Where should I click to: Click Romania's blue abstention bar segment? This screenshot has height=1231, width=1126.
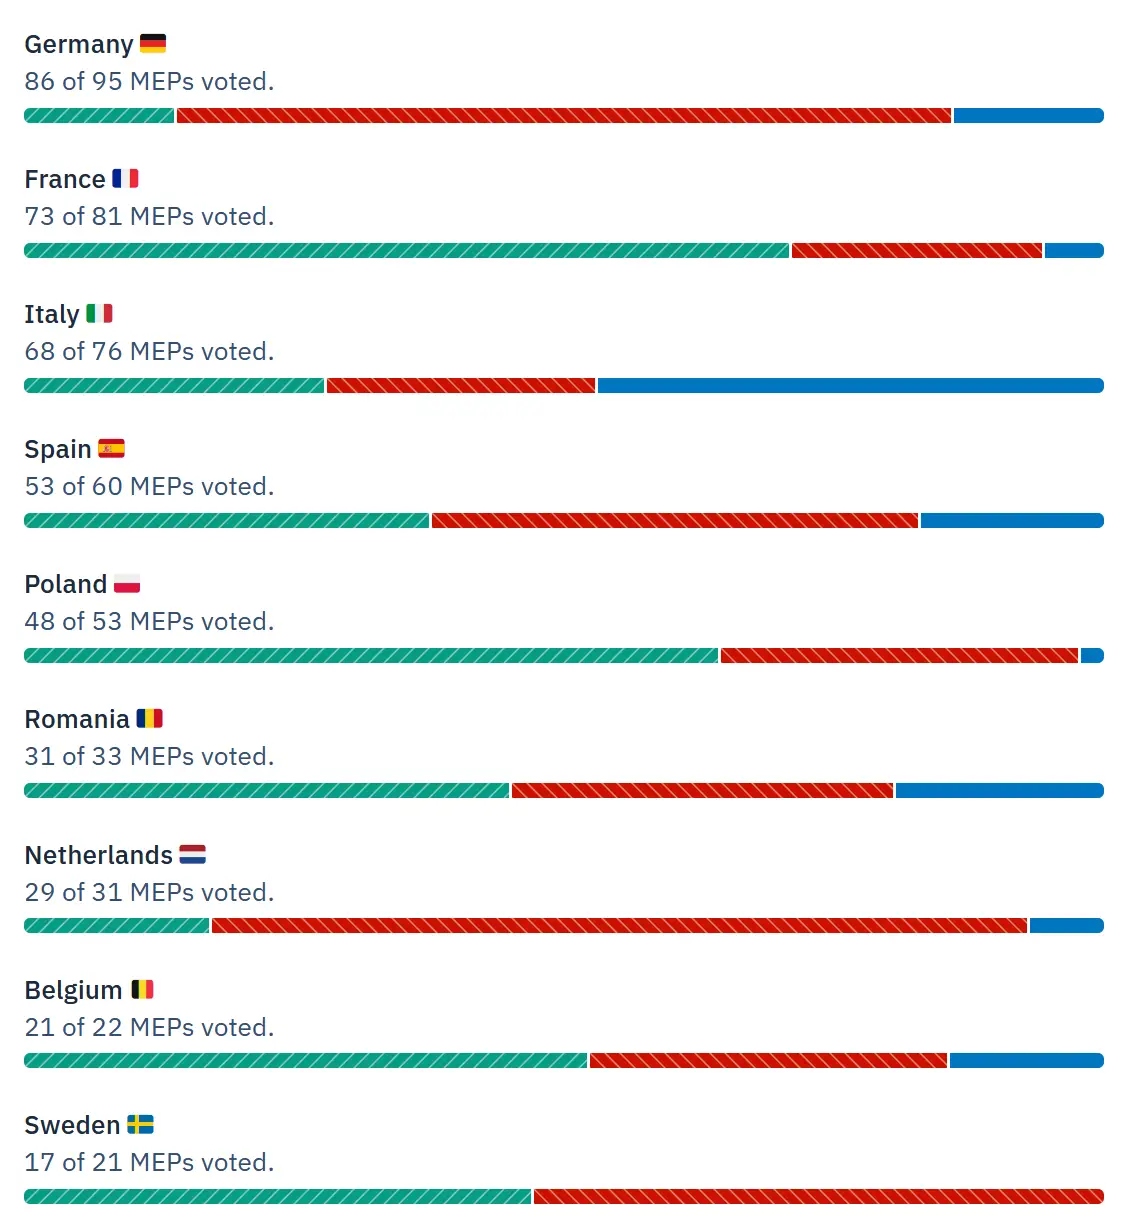[999, 791]
